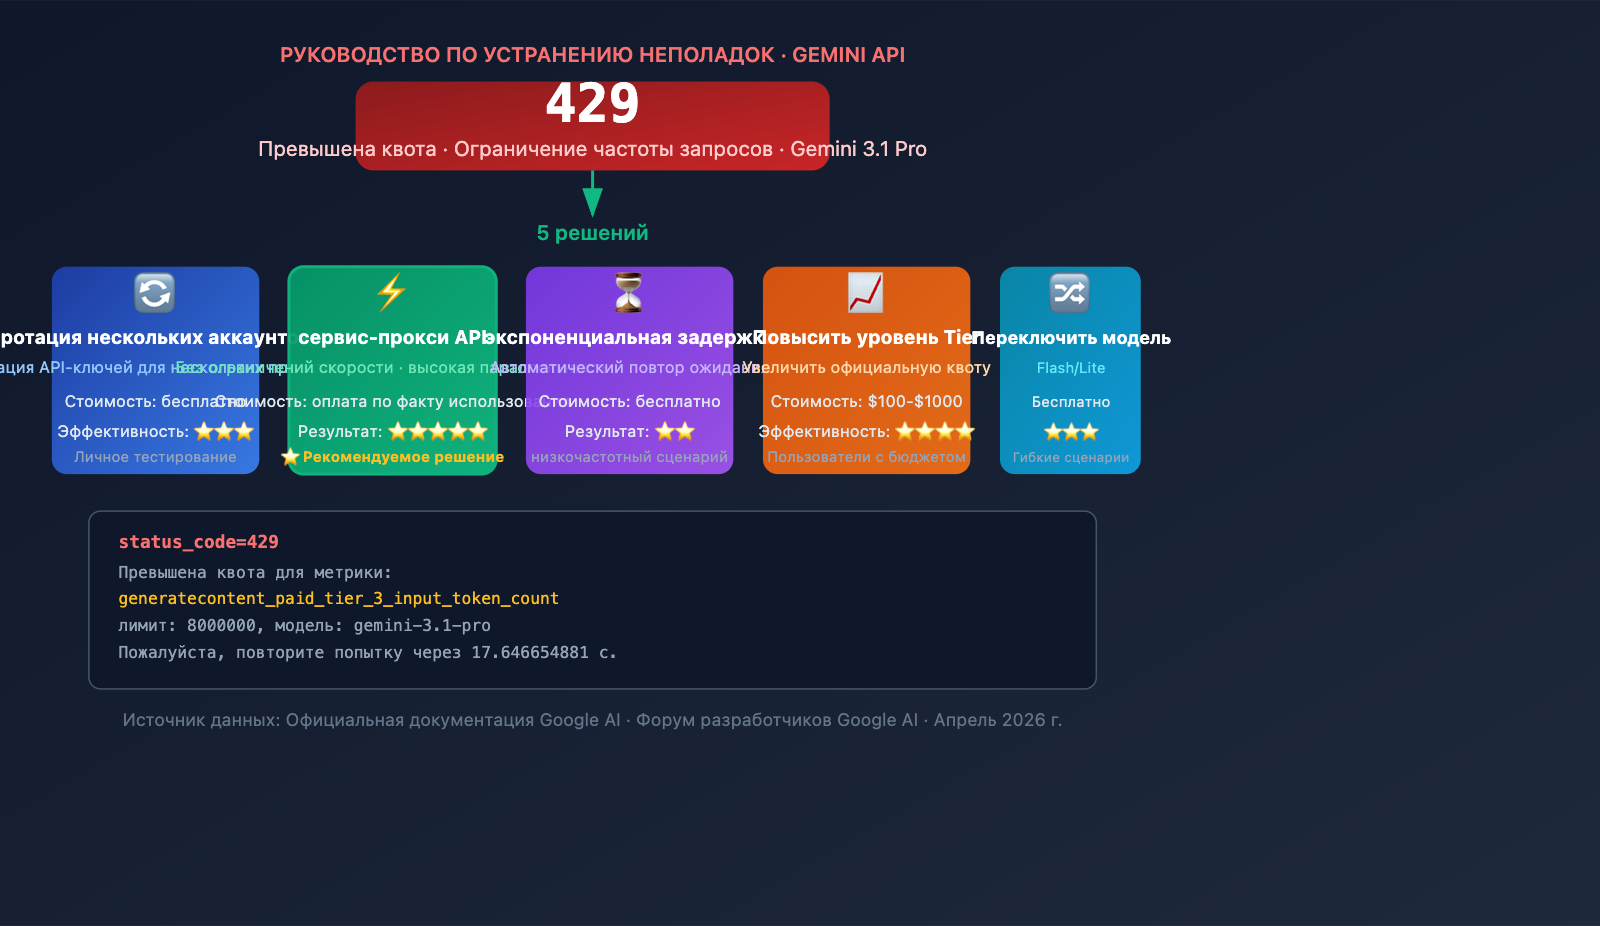The height and width of the screenshot is (926, 1600).
Task: Click the Переключить модель card
Action: point(1070,370)
